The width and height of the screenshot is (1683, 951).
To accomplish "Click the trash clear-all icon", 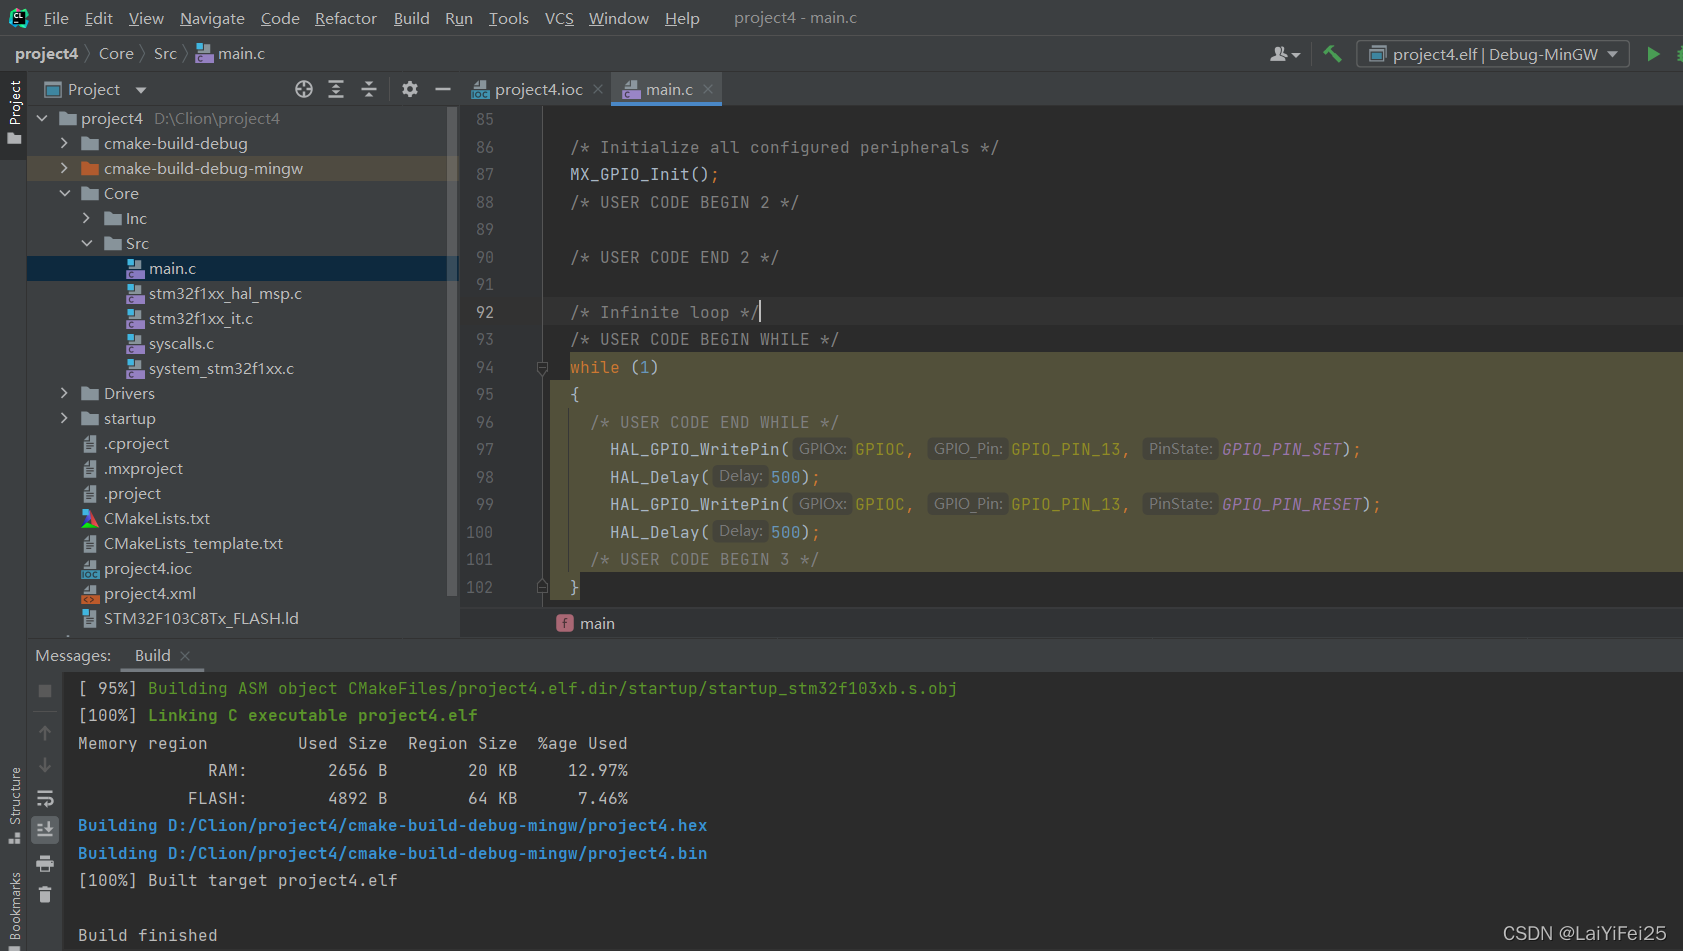I will point(45,894).
